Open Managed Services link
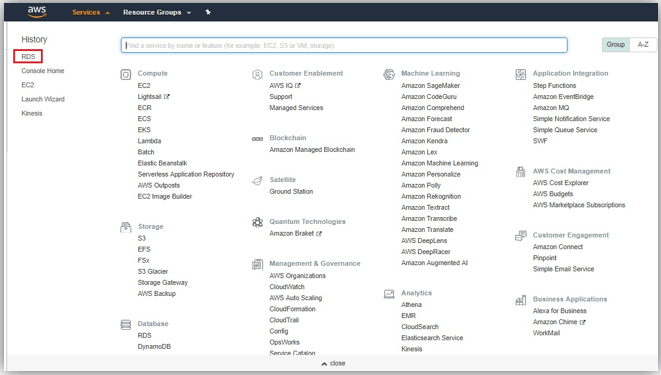This screenshot has width=661, height=375. coord(296,108)
